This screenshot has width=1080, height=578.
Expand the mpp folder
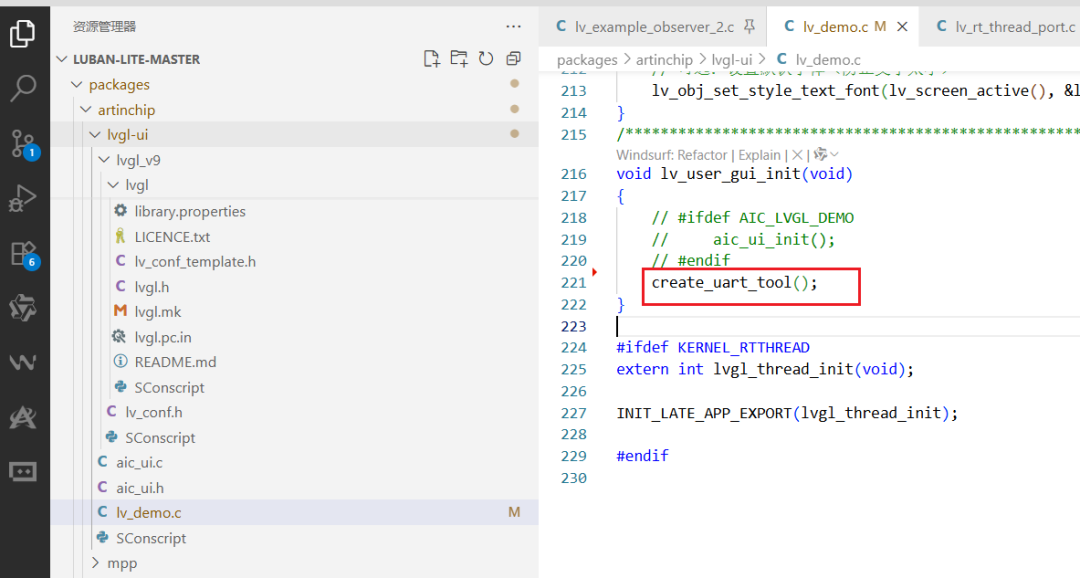point(95,563)
